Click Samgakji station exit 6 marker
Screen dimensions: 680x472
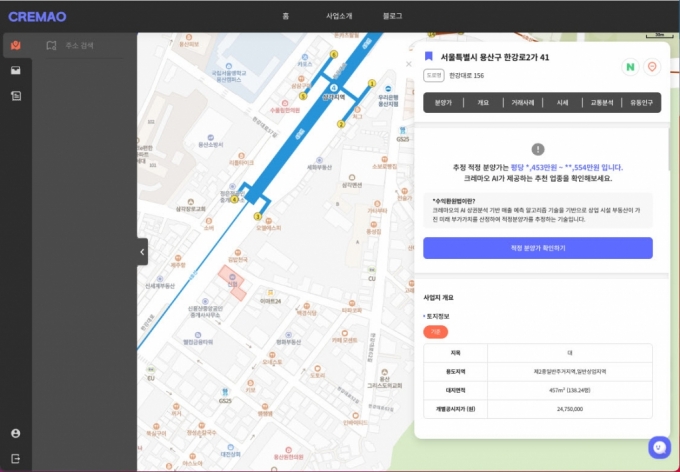333,54
